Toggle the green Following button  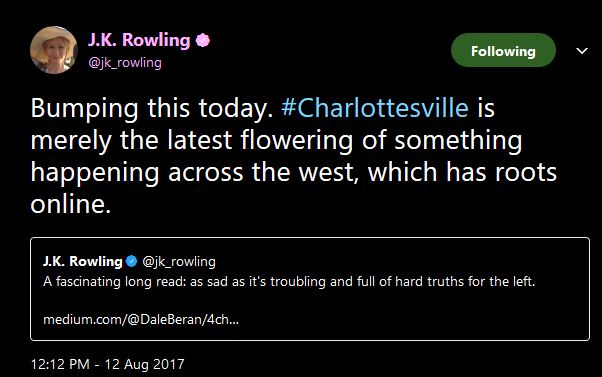coord(503,50)
